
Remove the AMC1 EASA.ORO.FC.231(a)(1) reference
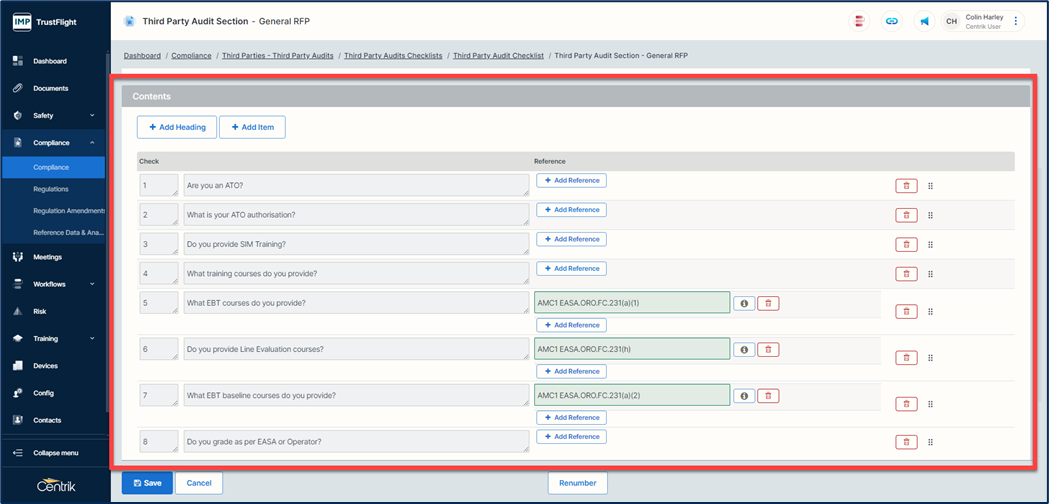[x=768, y=303]
